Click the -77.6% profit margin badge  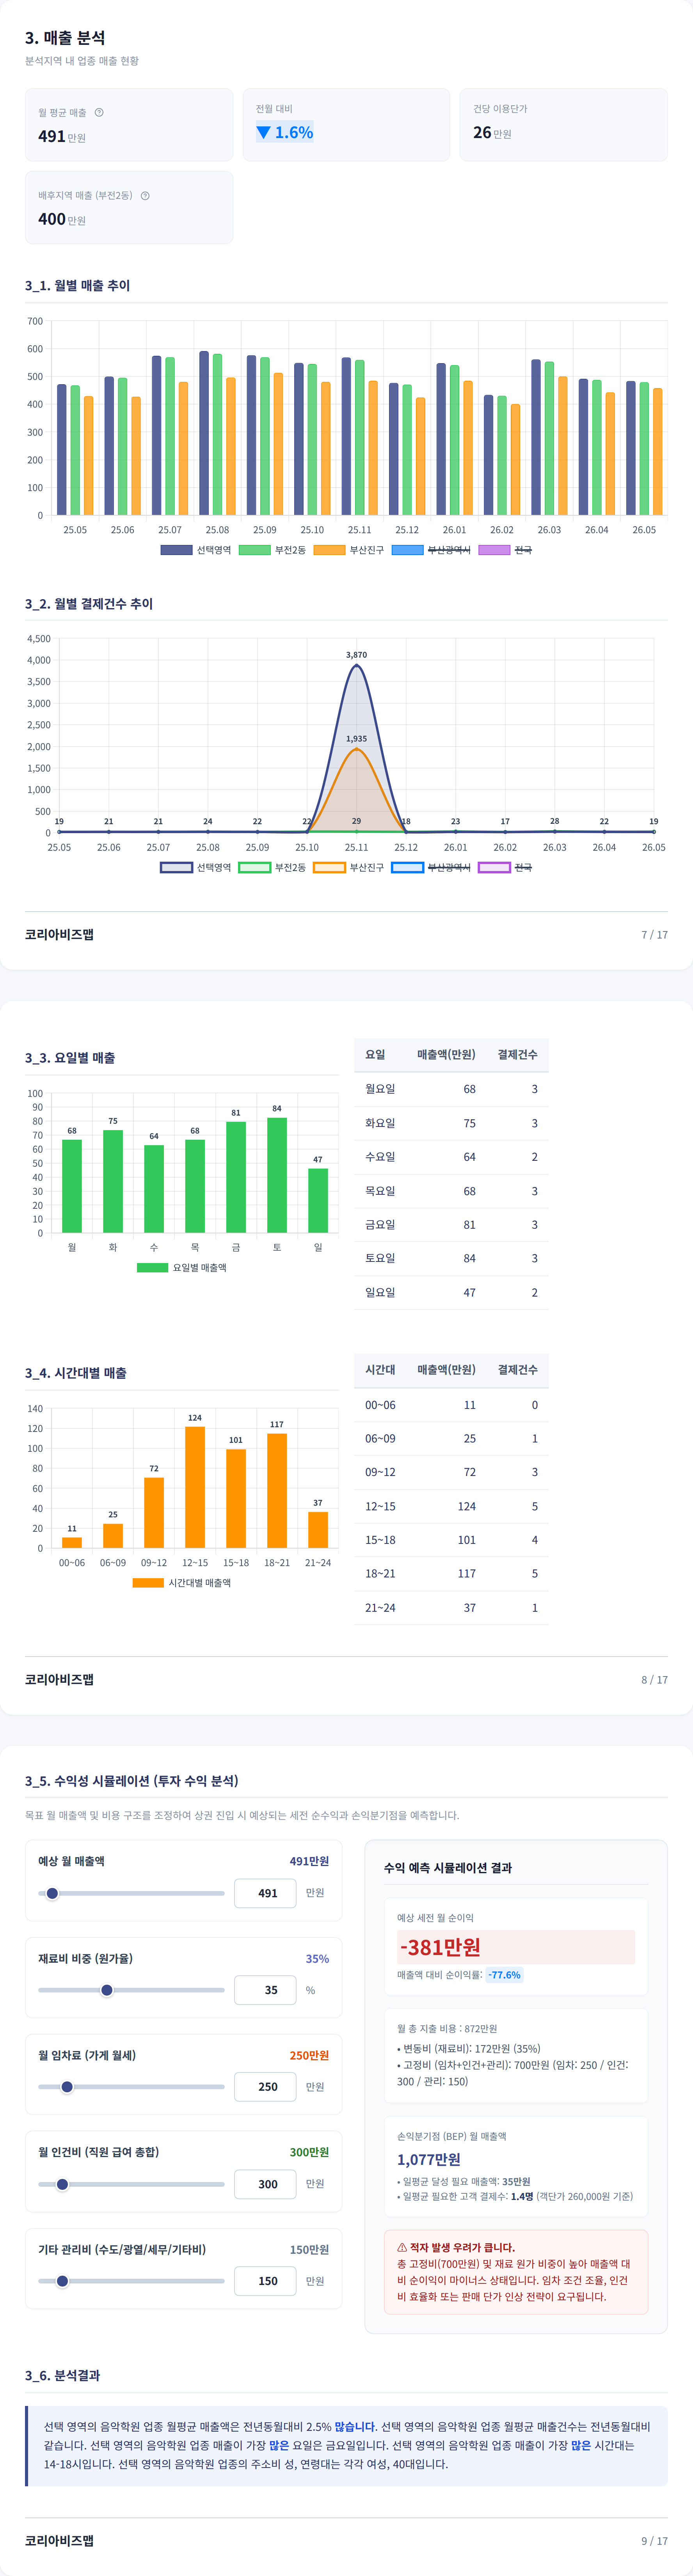point(504,1975)
